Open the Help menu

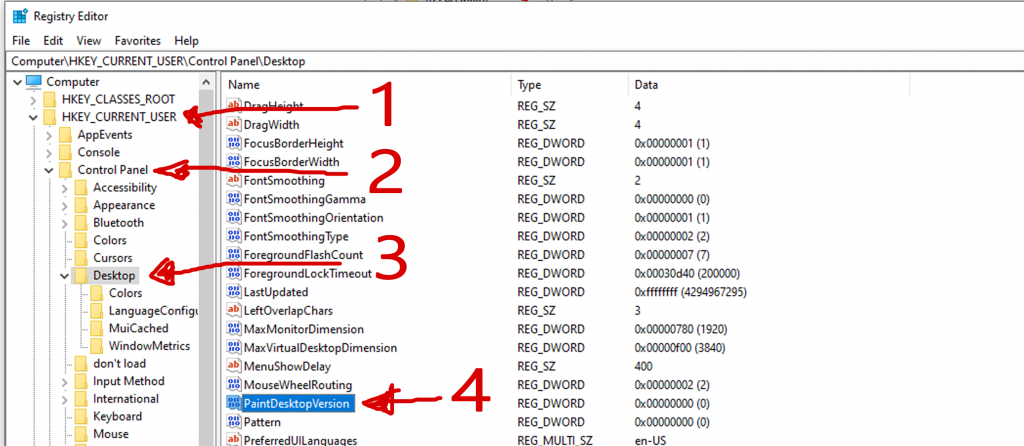pyautogui.click(x=187, y=40)
